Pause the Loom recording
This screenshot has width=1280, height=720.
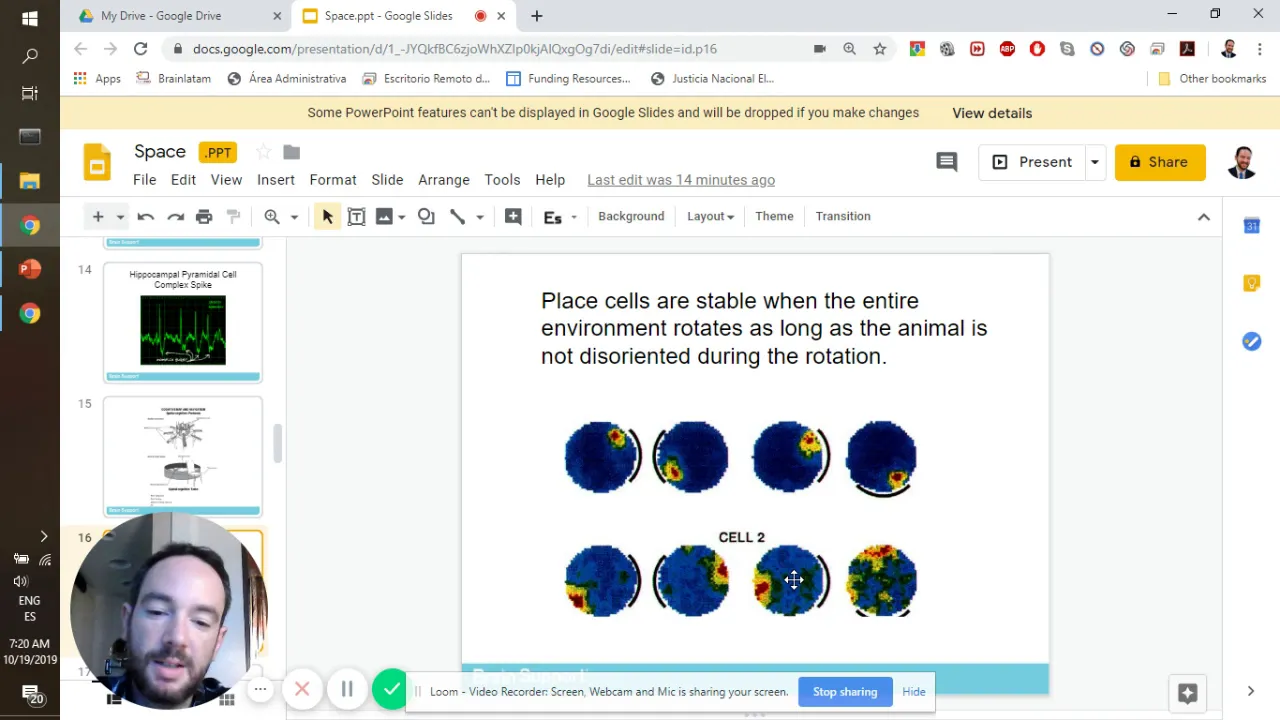(347, 689)
